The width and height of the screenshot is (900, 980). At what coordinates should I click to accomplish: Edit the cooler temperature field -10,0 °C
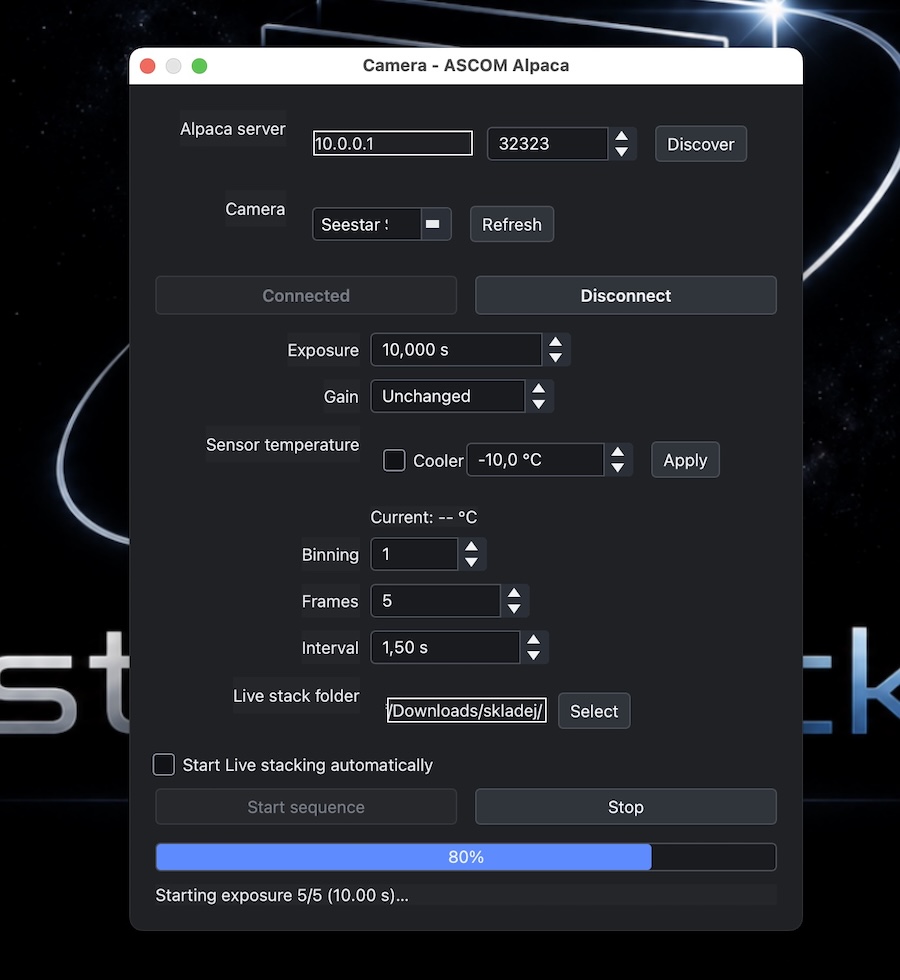point(535,460)
